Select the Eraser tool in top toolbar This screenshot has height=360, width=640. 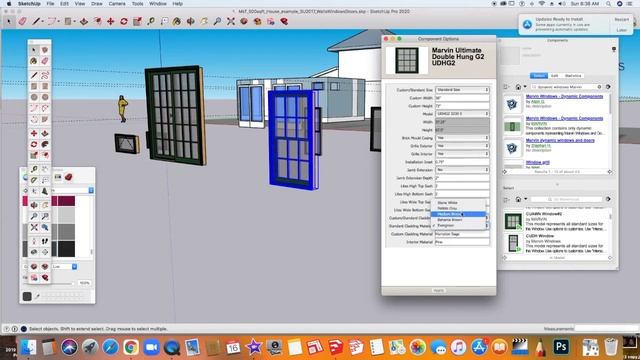(23, 21)
